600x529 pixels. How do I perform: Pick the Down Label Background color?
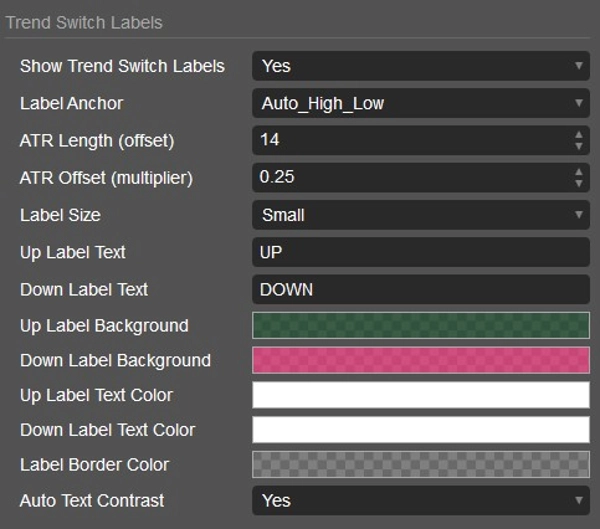(420, 360)
